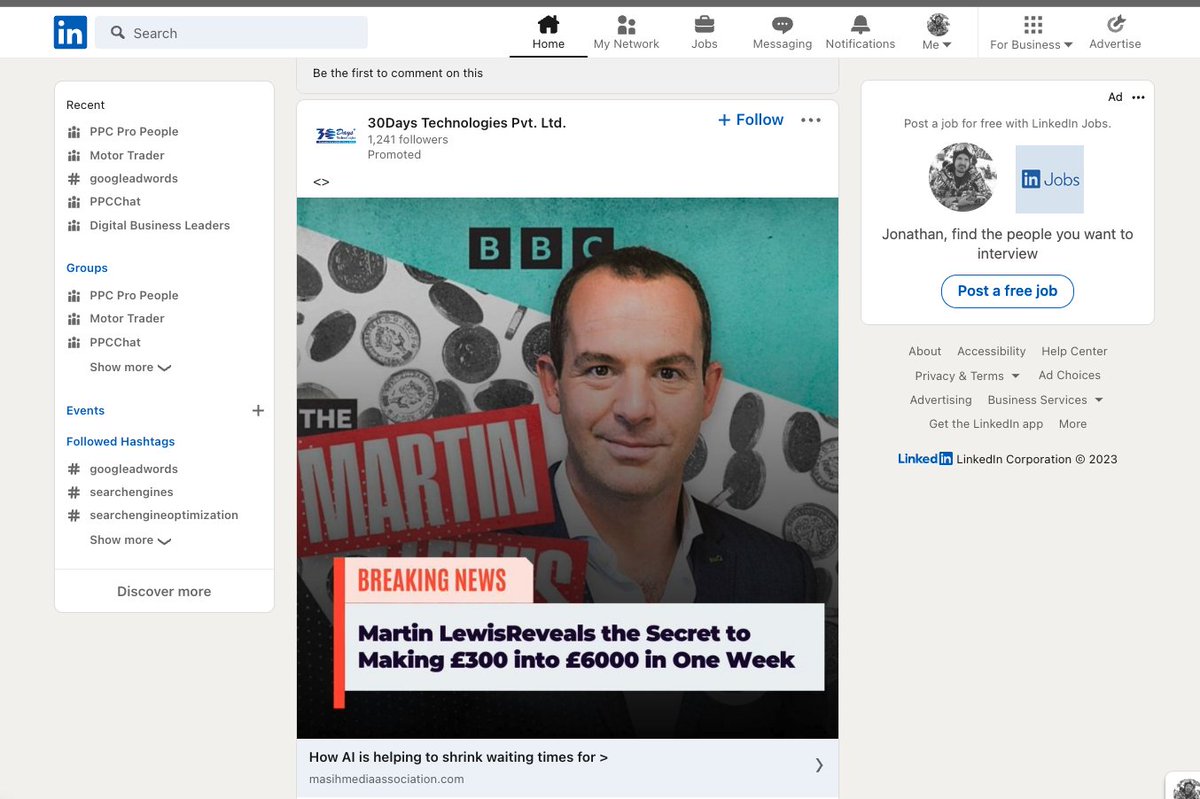Expand the For Business menu

click(x=1031, y=33)
